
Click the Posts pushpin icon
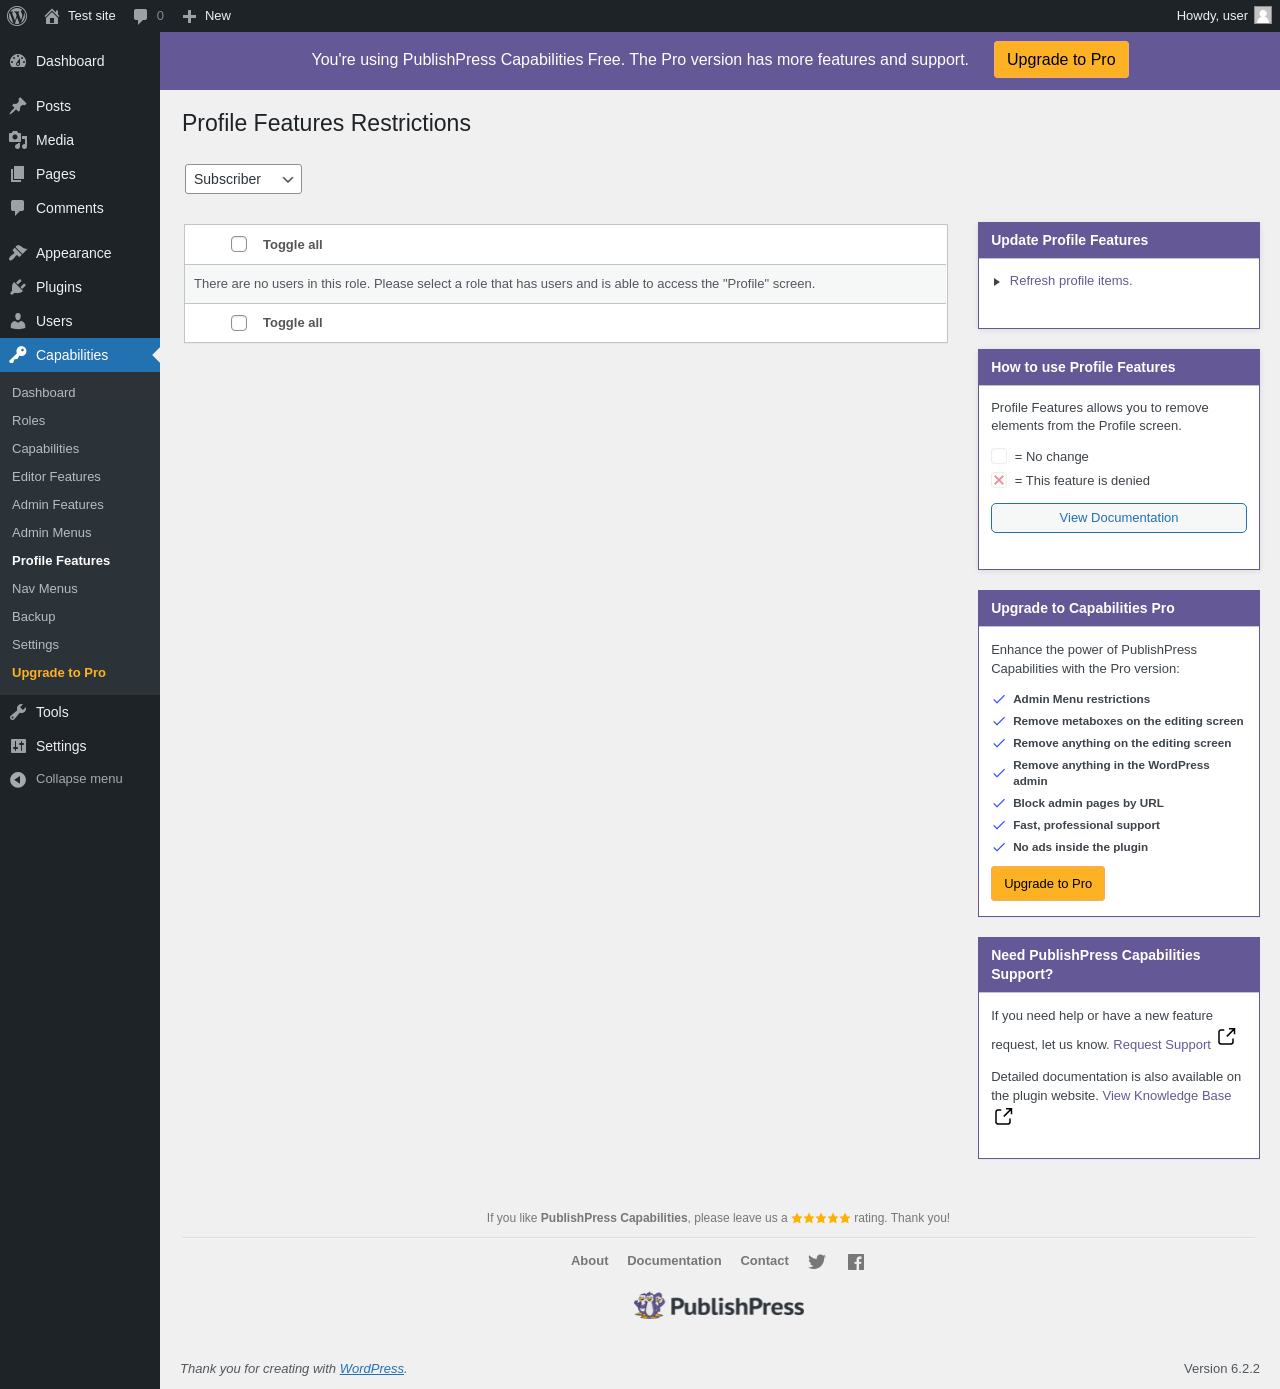point(18,106)
